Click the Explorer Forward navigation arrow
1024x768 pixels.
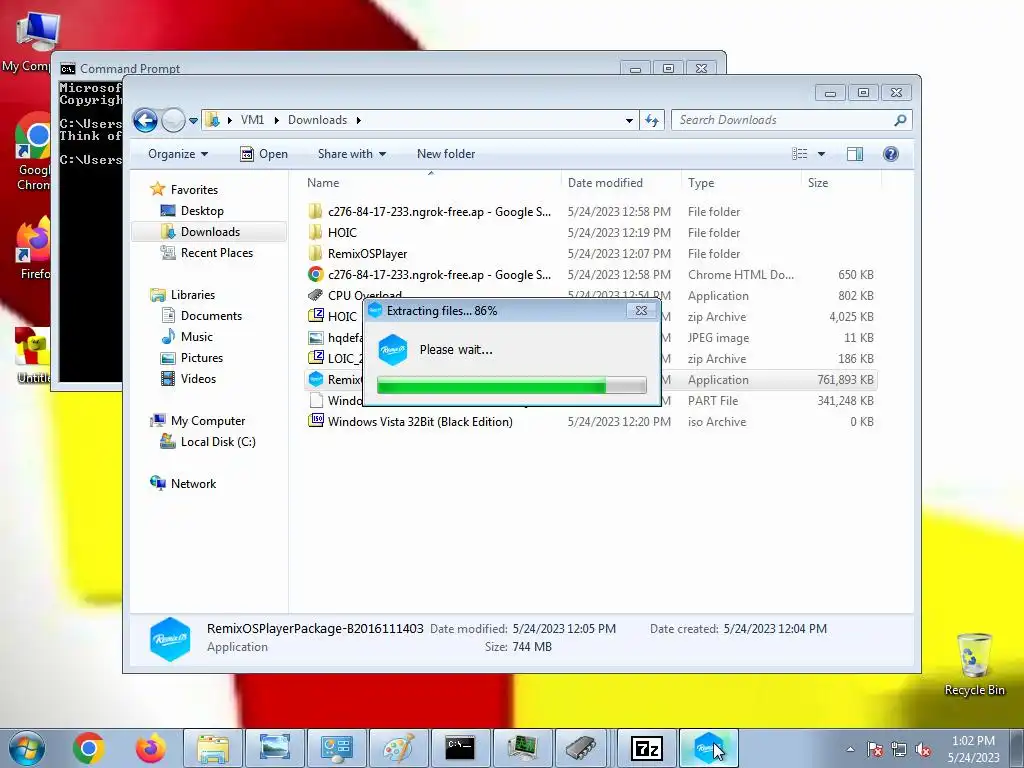173,120
